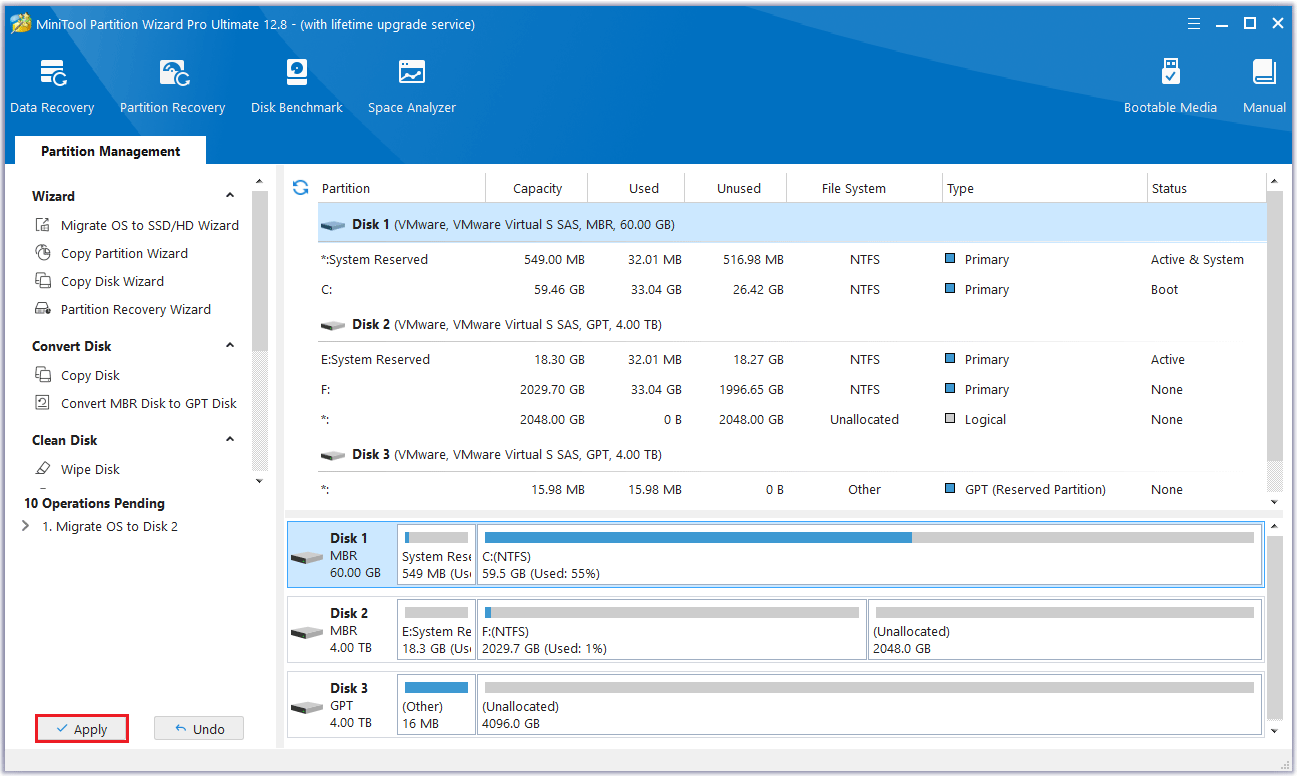The image size is (1297, 776).
Task: Switch to the Partition Management tab
Action: (x=110, y=151)
